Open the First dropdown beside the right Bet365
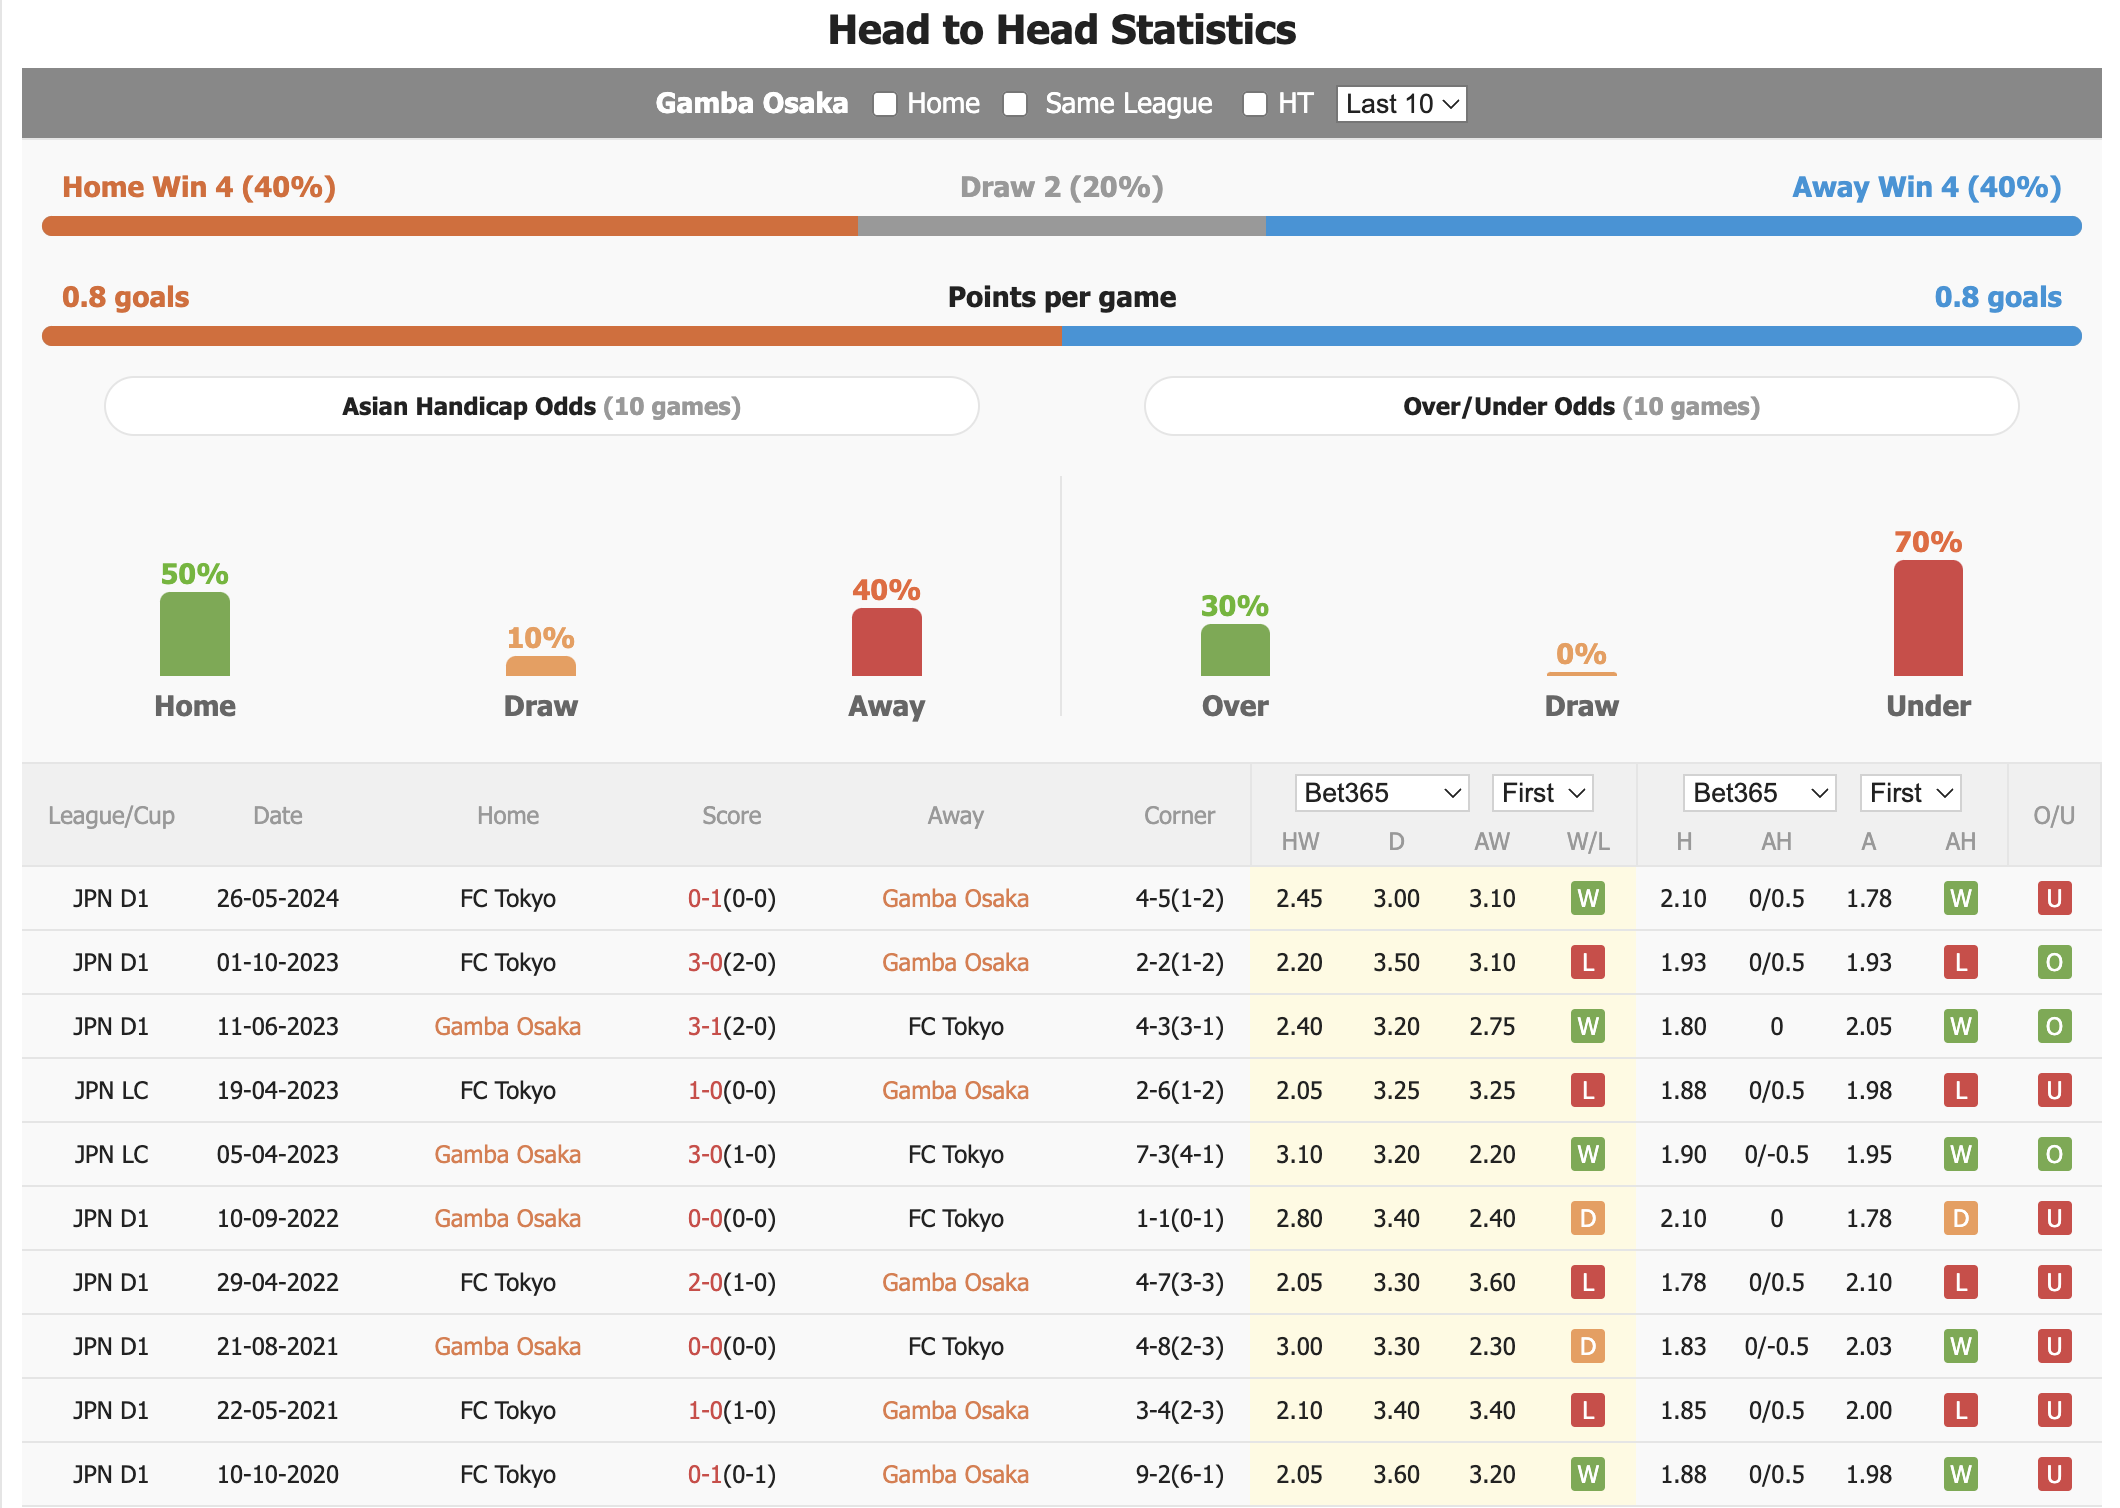 tap(1910, 793)
